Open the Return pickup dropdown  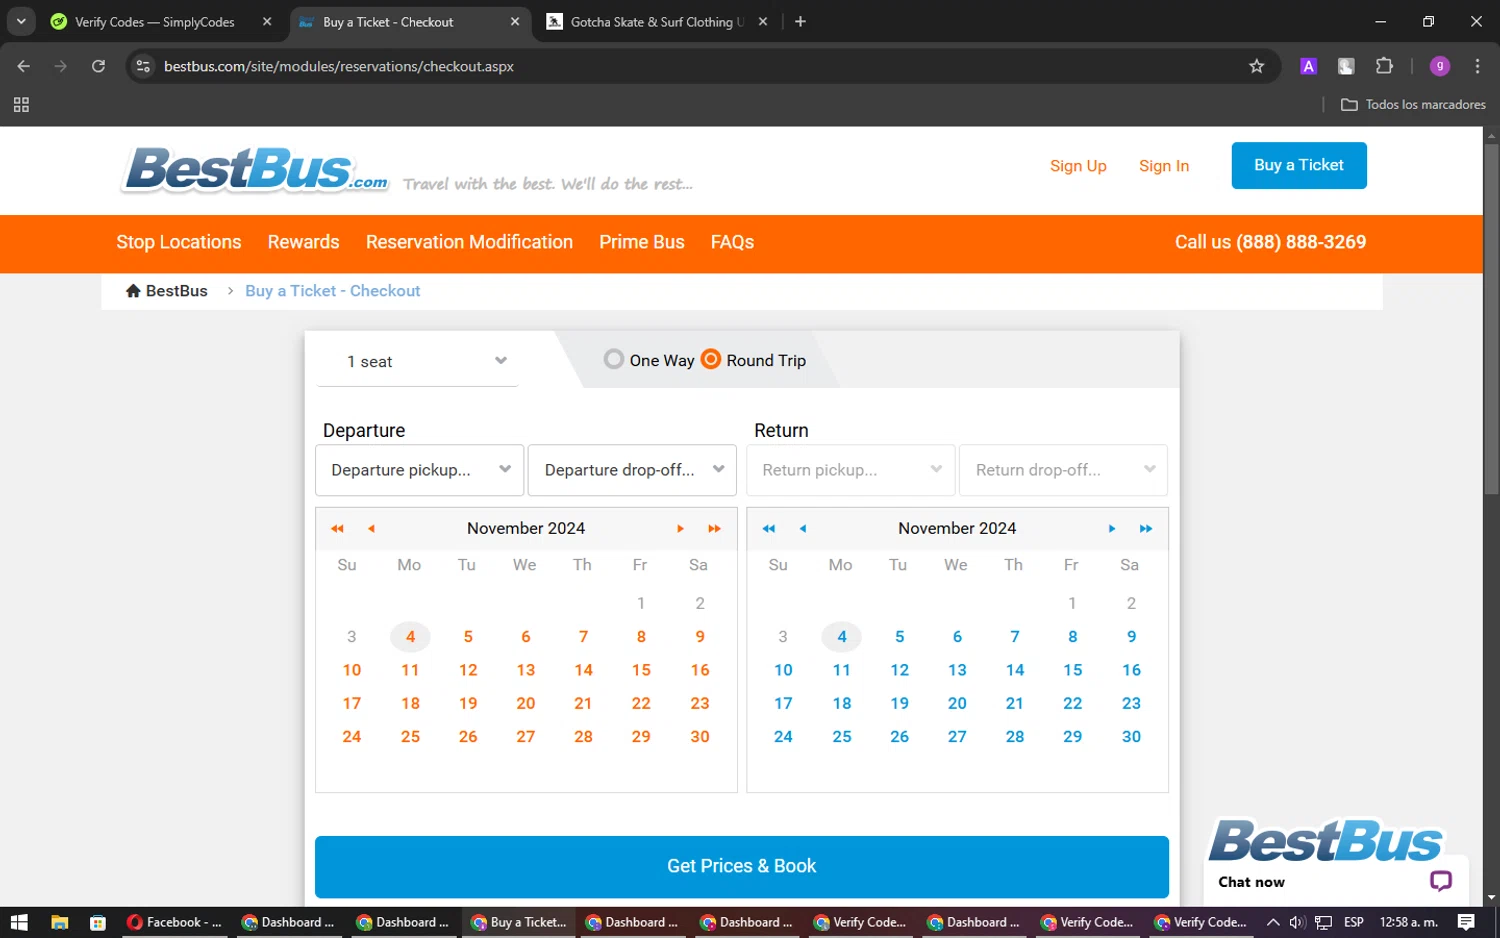click(x=851, y=470)
